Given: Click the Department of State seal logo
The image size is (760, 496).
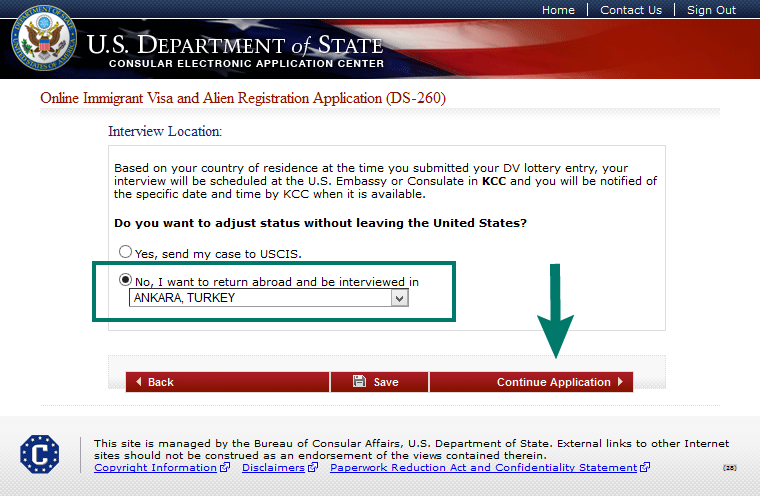Looking at the screenshot, I should 44,38.
